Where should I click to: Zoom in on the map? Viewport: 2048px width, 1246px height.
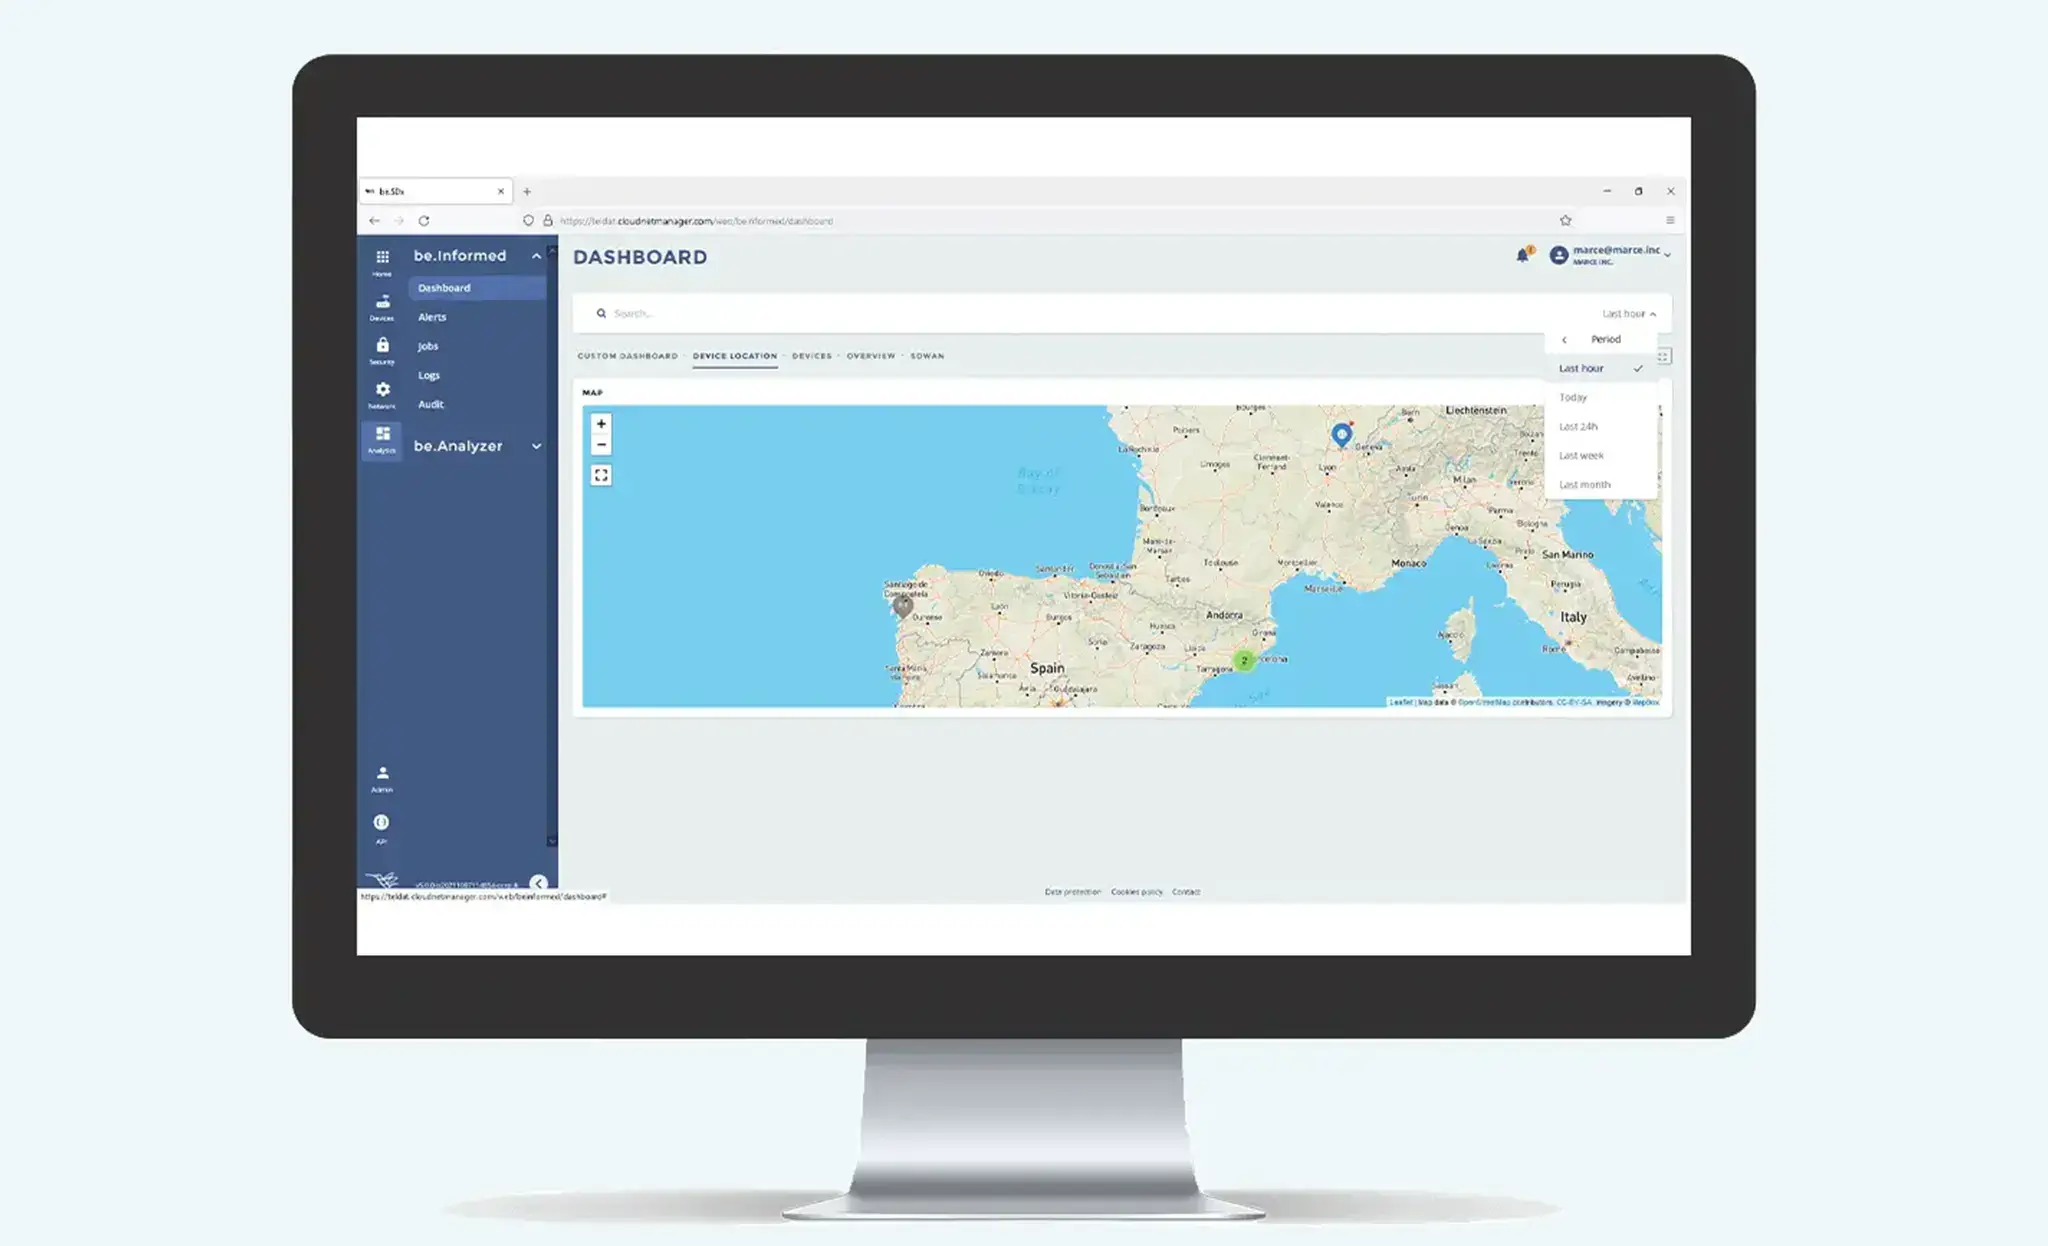click(x=601, y=424)
